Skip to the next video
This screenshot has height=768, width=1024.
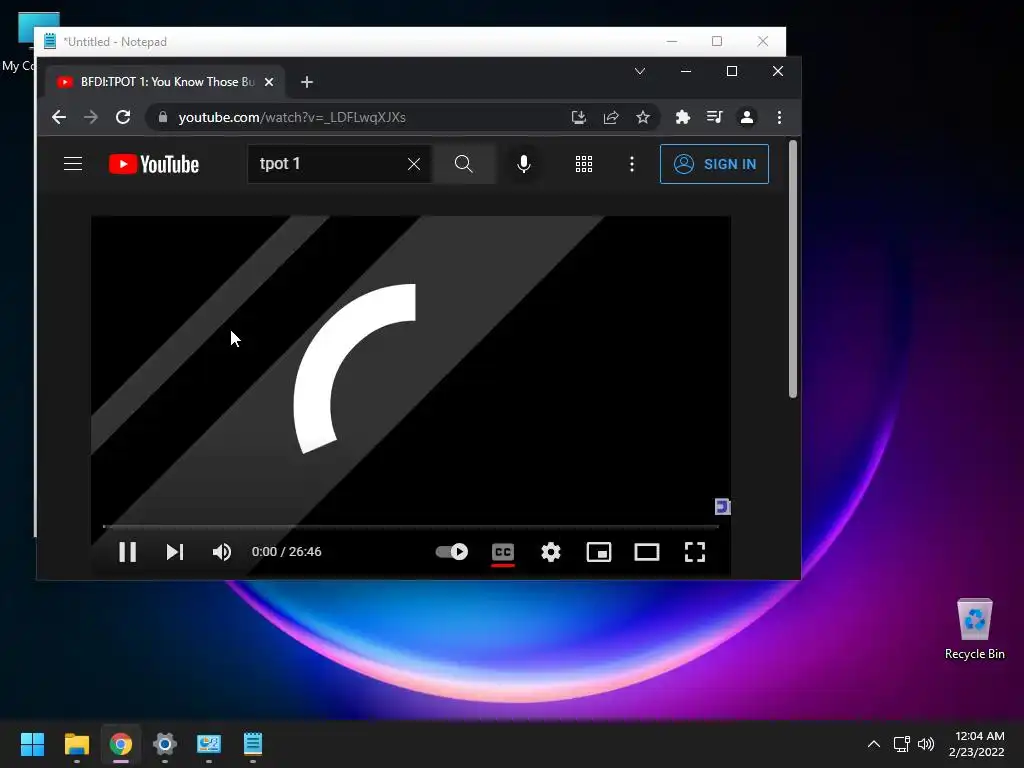174,552
